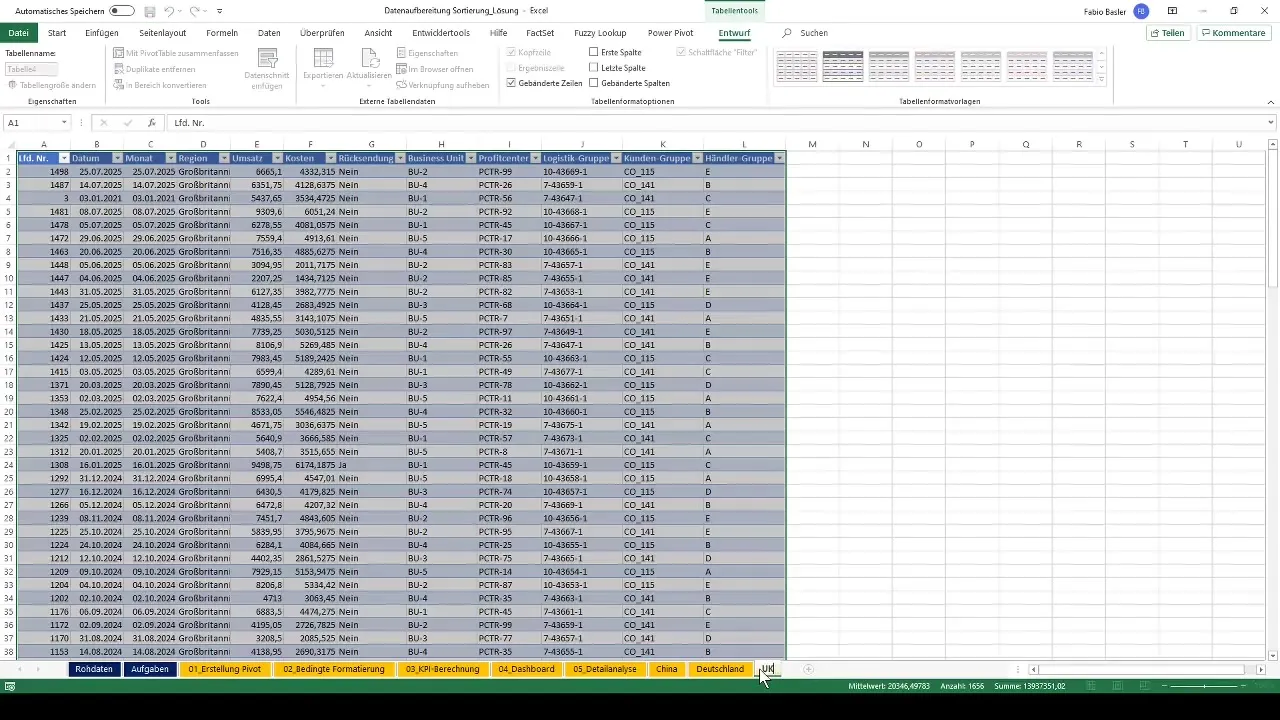Switch to the Rohdaten sheet tab
This screenshot has width=1280, height=720.
(93, 669)
